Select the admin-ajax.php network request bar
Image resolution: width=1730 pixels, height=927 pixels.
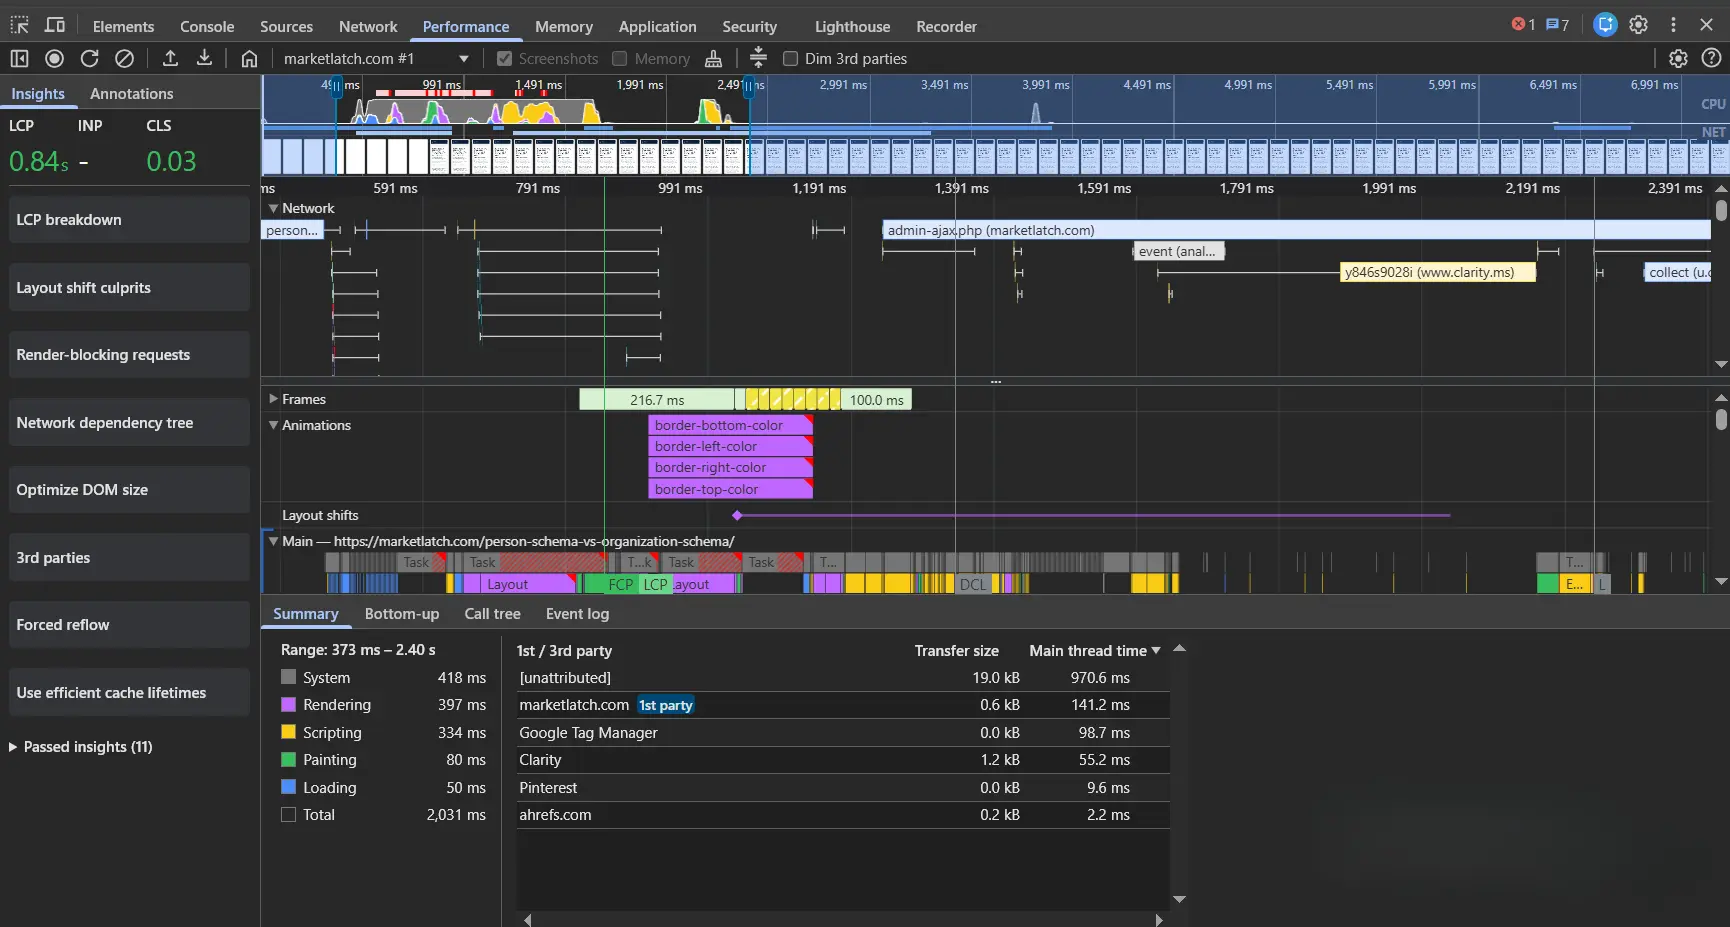pos(1296,230)
